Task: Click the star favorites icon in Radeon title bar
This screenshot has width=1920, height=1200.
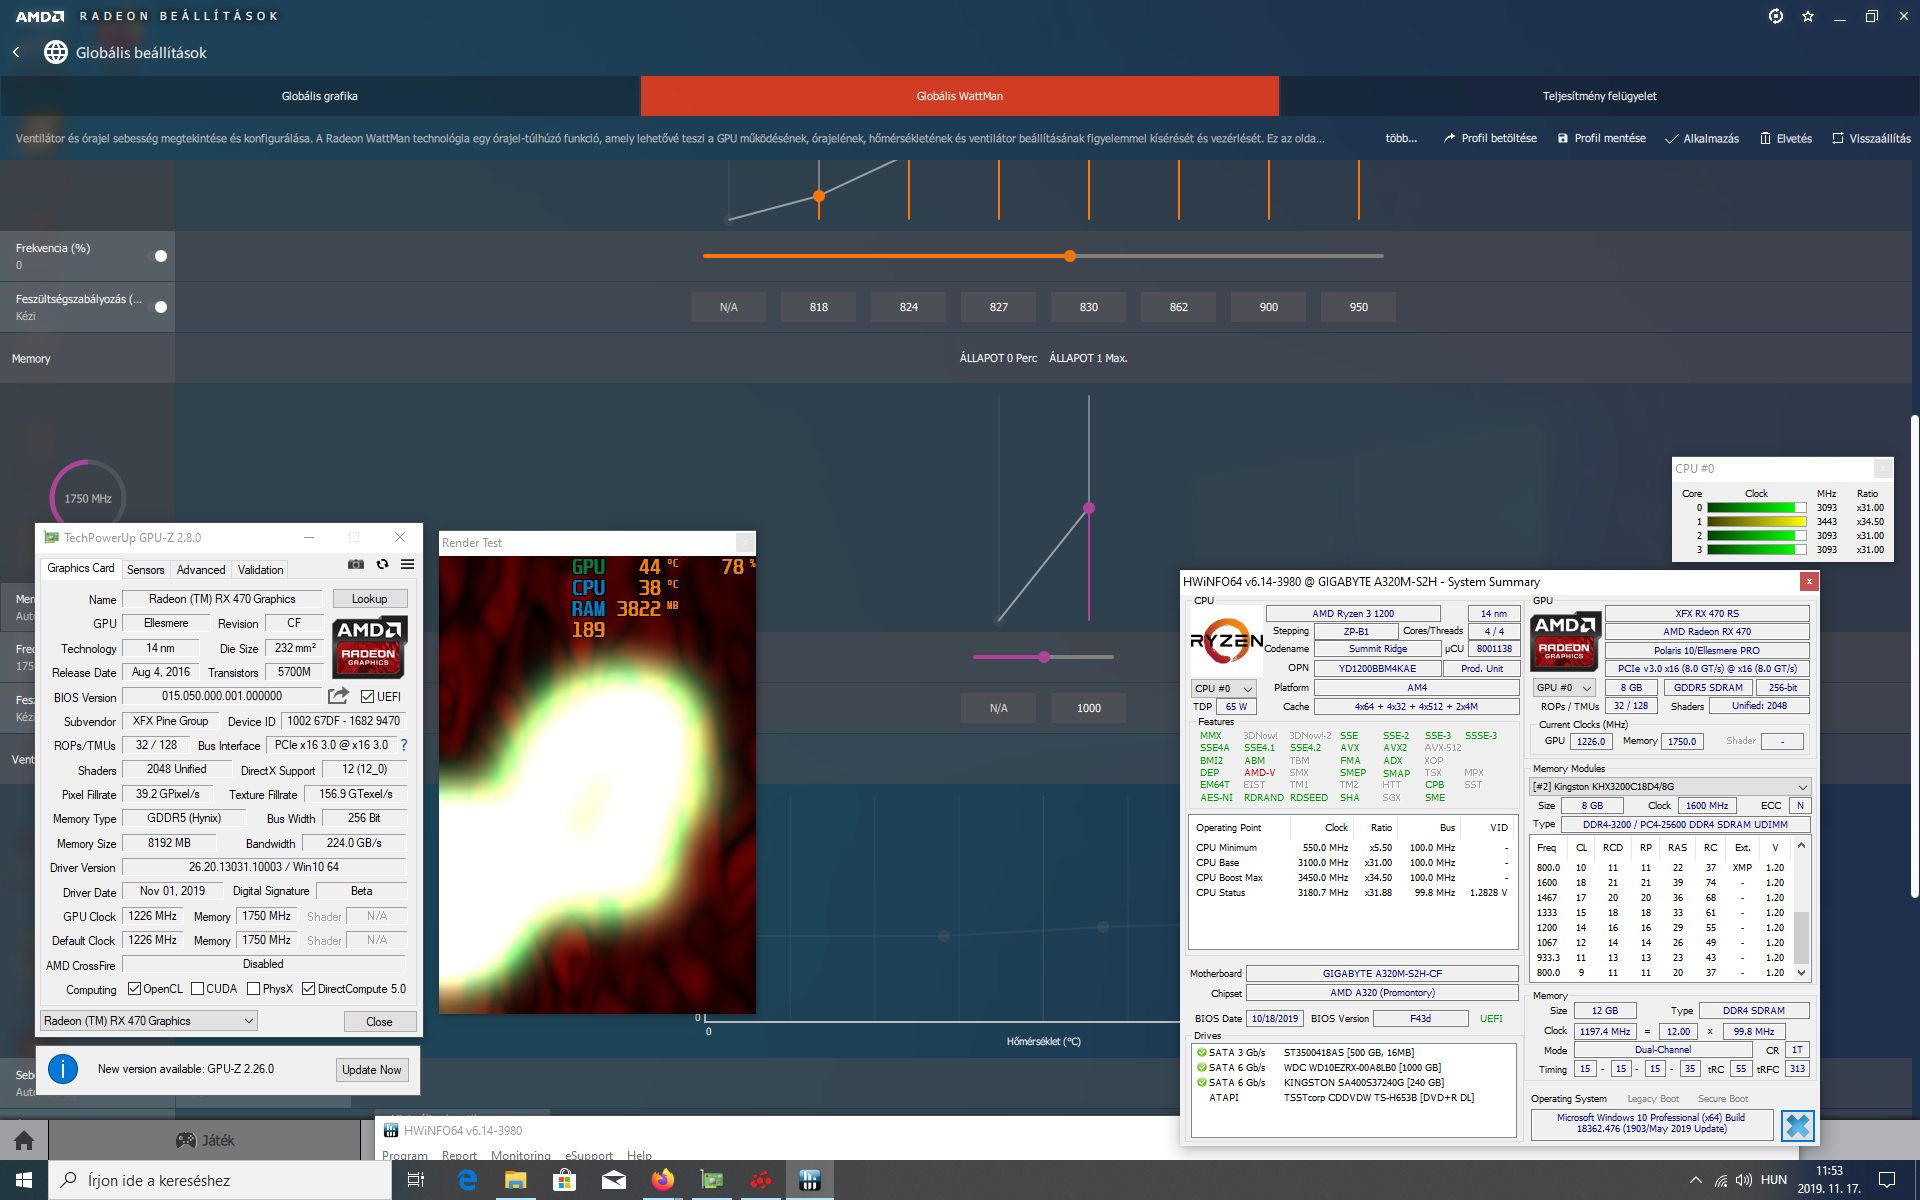Action: 1808,16
